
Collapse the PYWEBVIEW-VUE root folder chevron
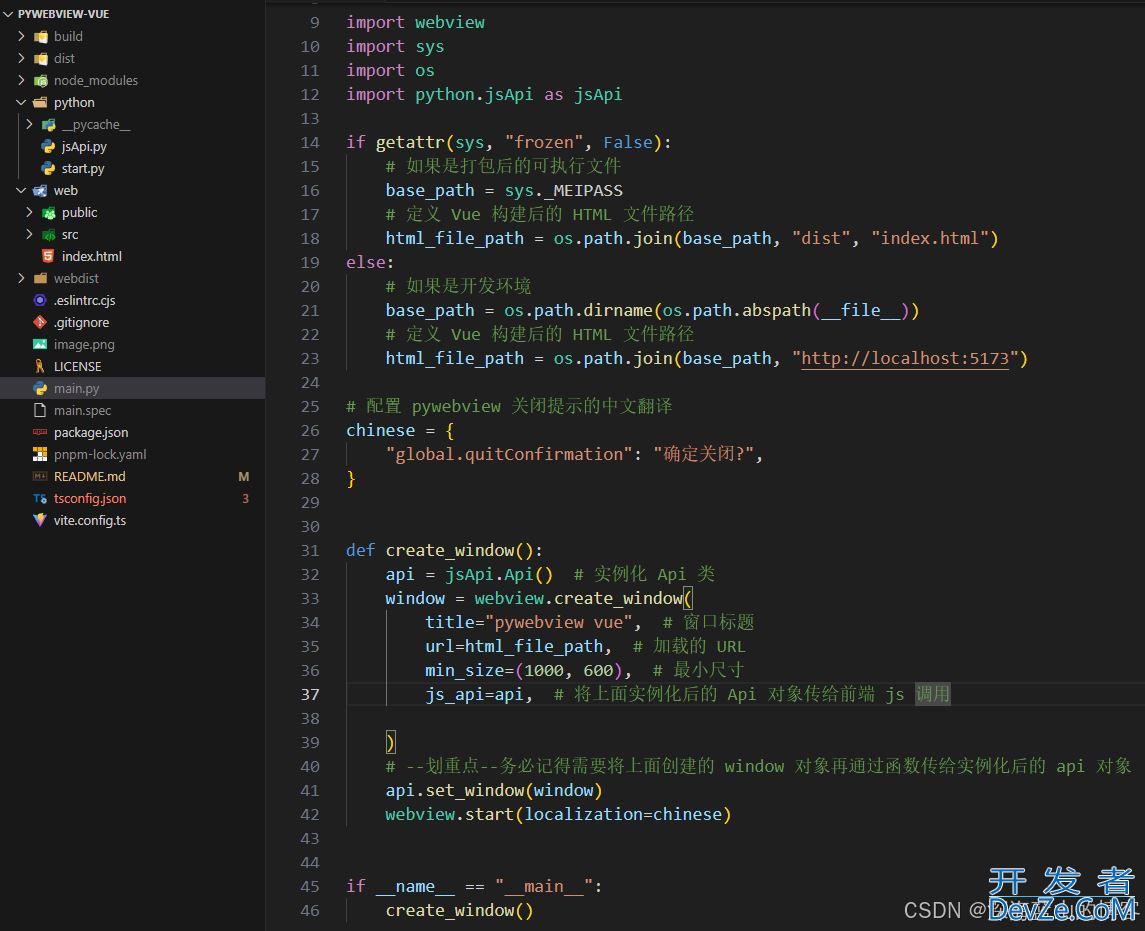[8, 14]
